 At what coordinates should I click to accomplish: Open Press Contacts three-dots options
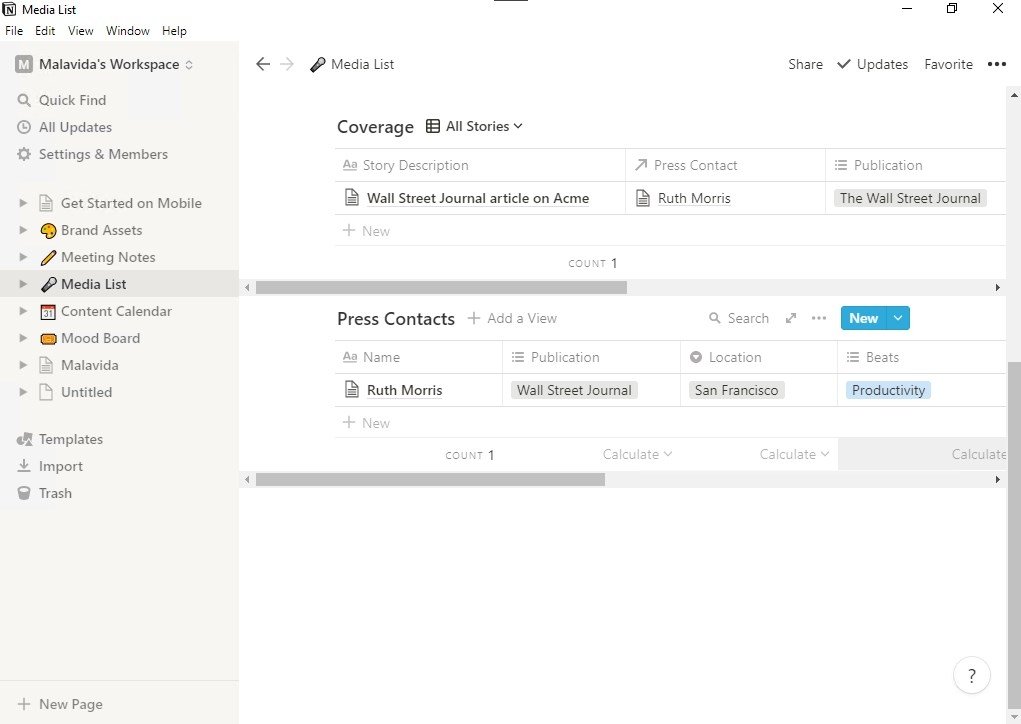click(x=818, y=318)
